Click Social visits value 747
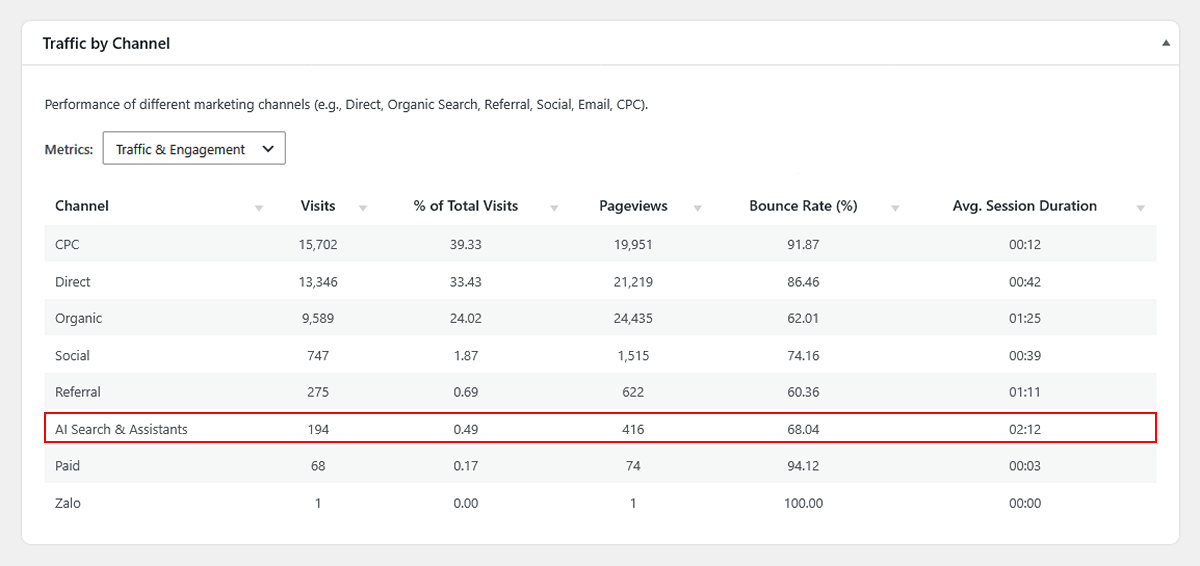Screen dimensions: 1200x566 click(x=318, y=355)
